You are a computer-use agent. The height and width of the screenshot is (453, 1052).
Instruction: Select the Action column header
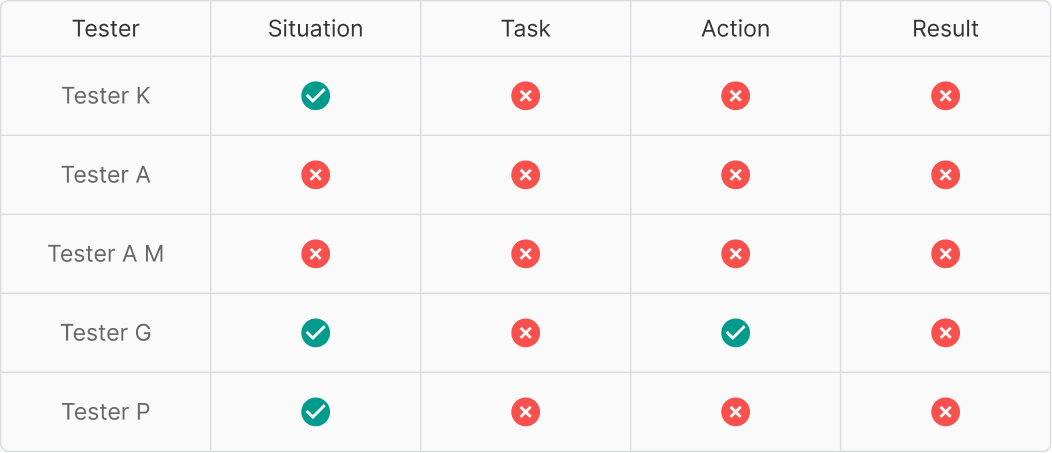click(x=735, y=29)
